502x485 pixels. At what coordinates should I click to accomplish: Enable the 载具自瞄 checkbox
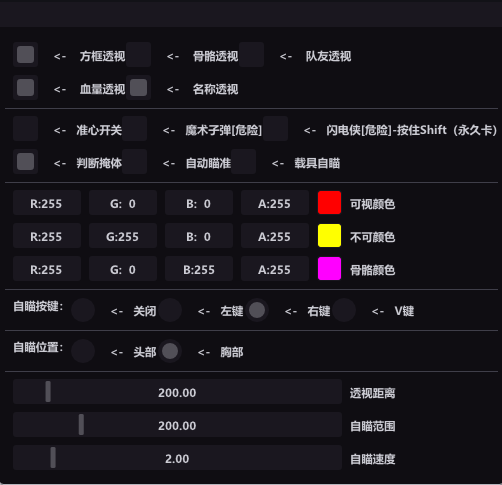(x=243, y=162)
